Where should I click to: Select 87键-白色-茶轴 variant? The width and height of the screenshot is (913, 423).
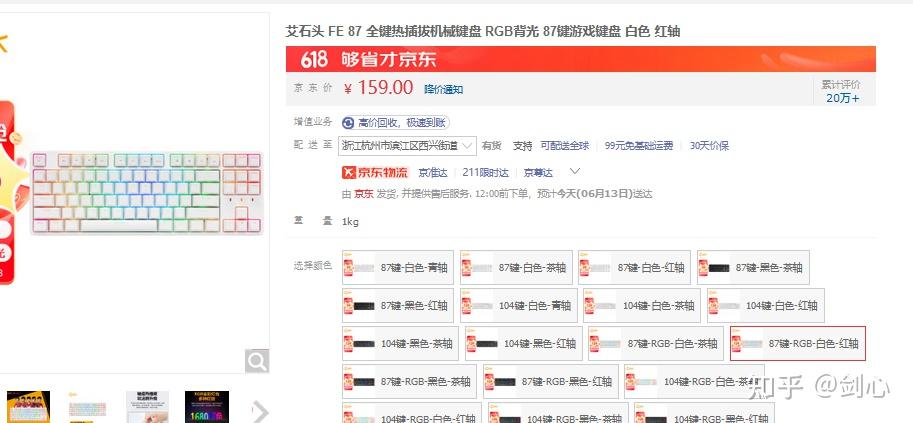[x=516, y=267]
